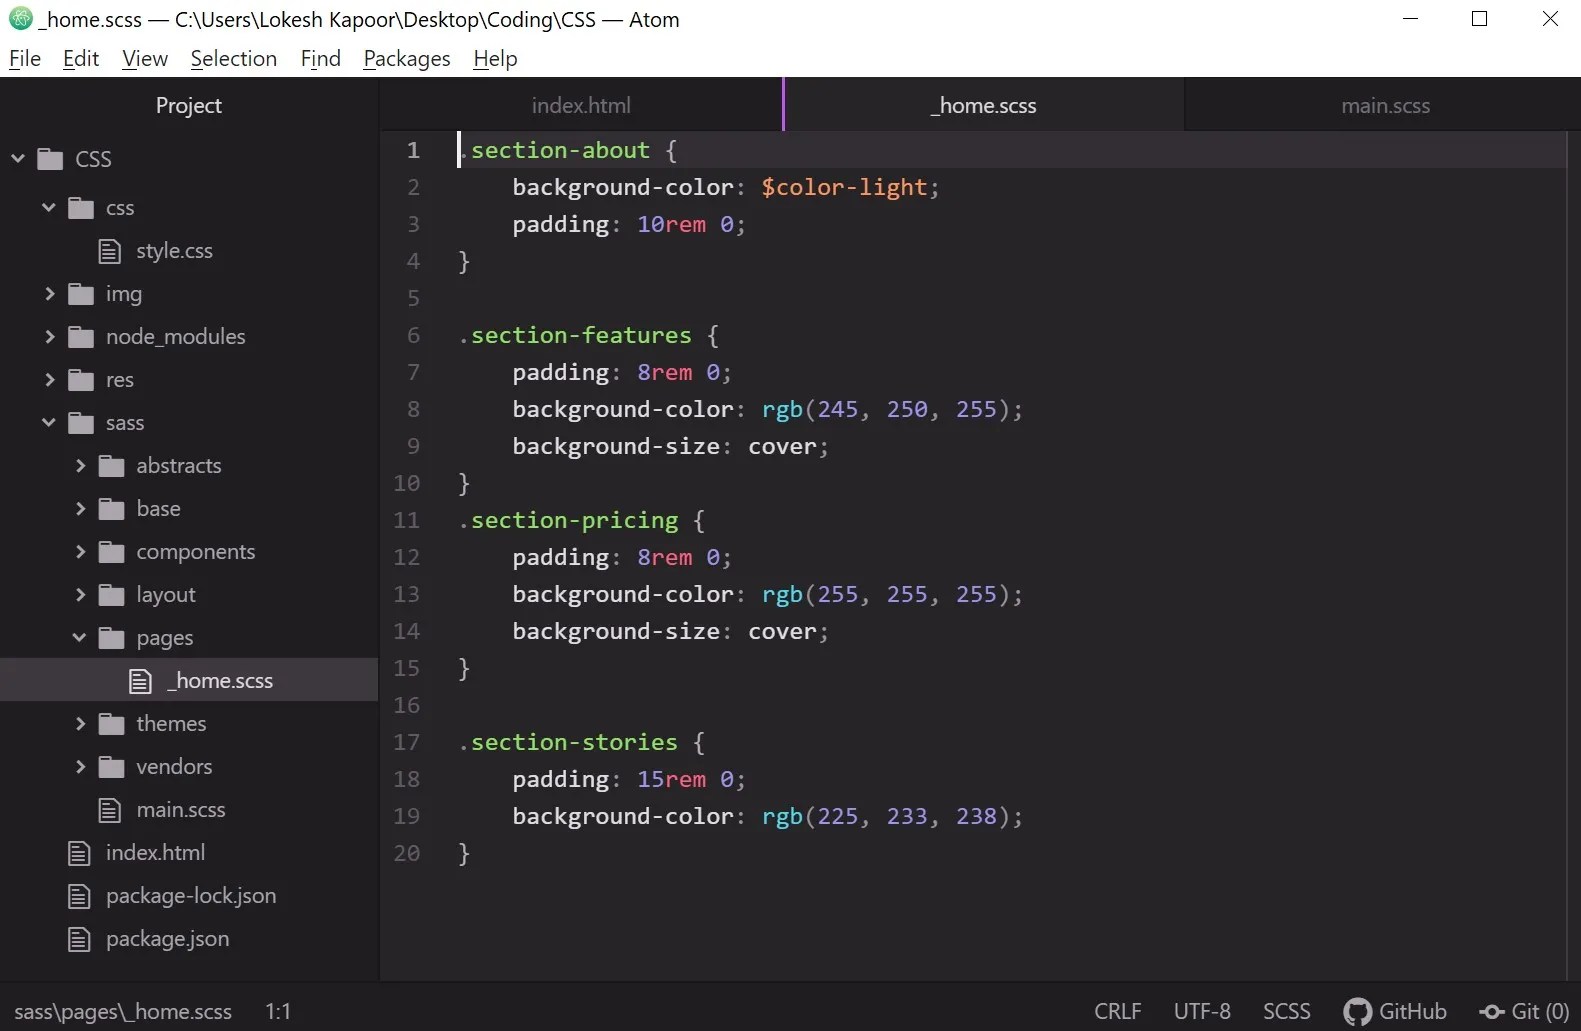Click the _home.scss file icon in tree
The width and height of the screenshot is (1581, 1031).
(141, 681)
